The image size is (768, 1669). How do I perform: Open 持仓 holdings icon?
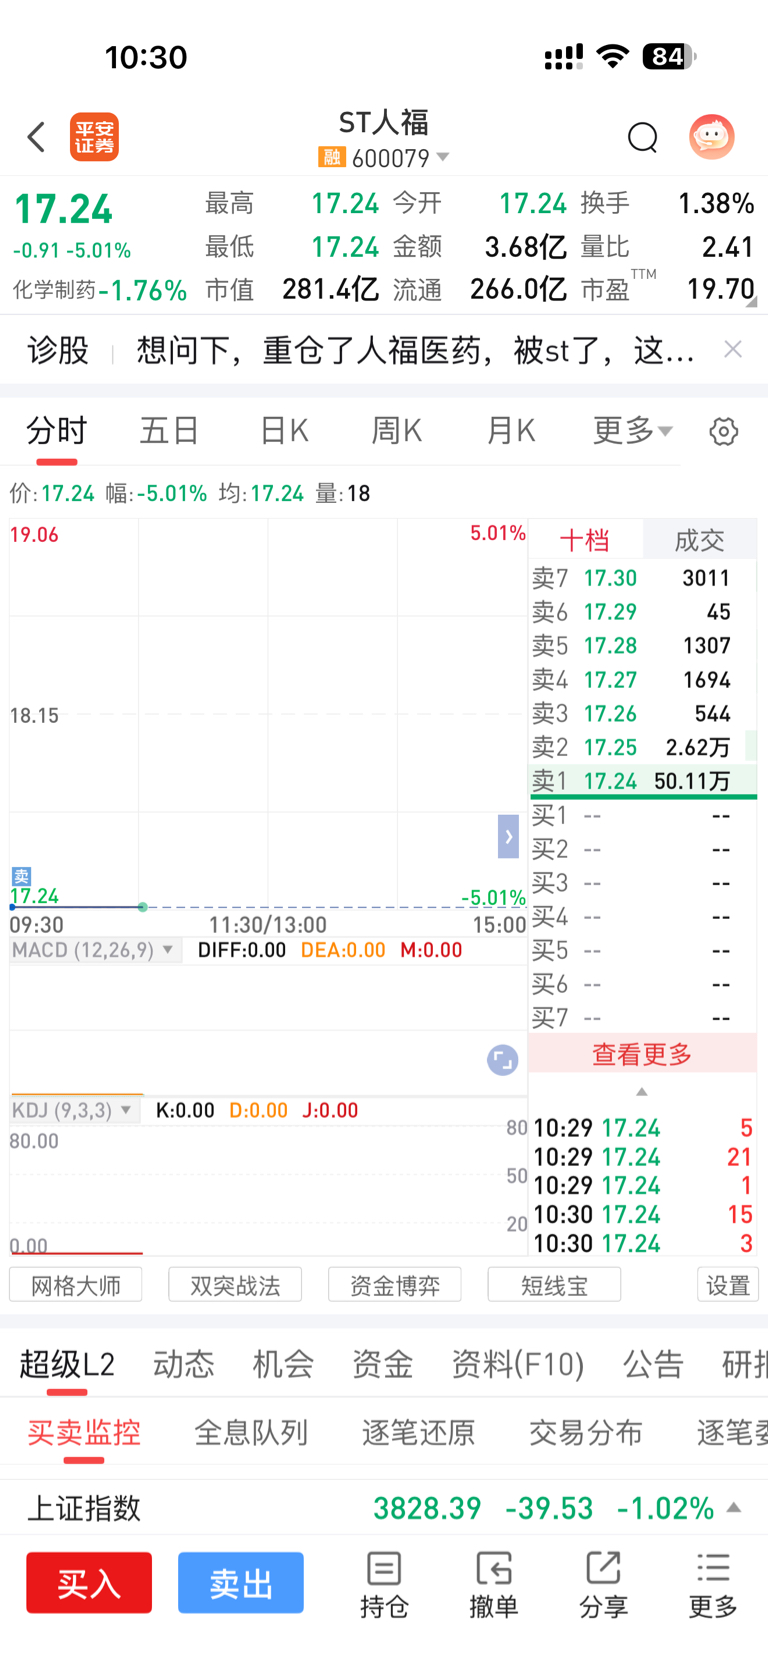(x=384, y=1585)
